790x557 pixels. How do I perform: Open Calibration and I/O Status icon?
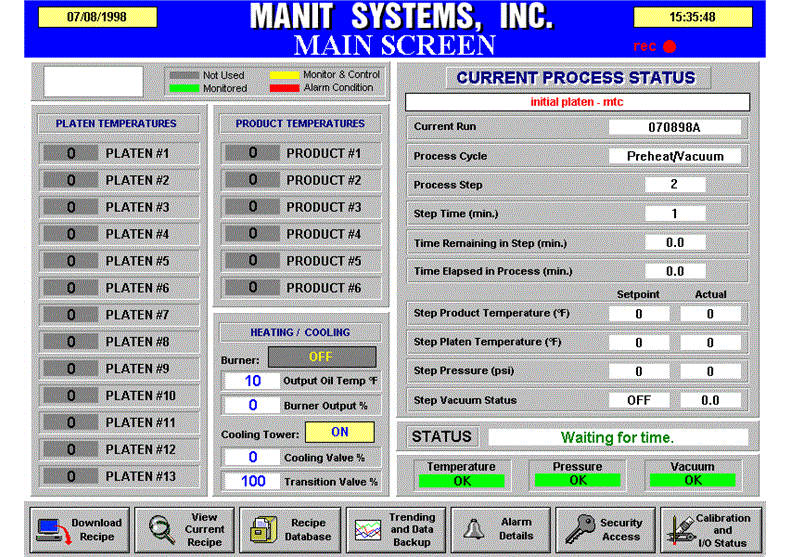point(680,529)
